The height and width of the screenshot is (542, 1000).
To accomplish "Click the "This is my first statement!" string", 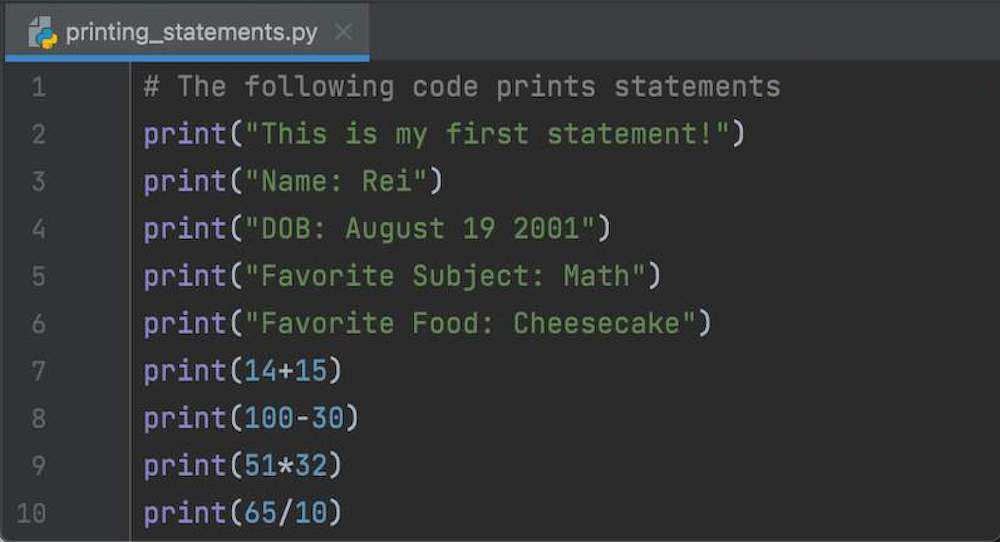I will coord(488,134).
